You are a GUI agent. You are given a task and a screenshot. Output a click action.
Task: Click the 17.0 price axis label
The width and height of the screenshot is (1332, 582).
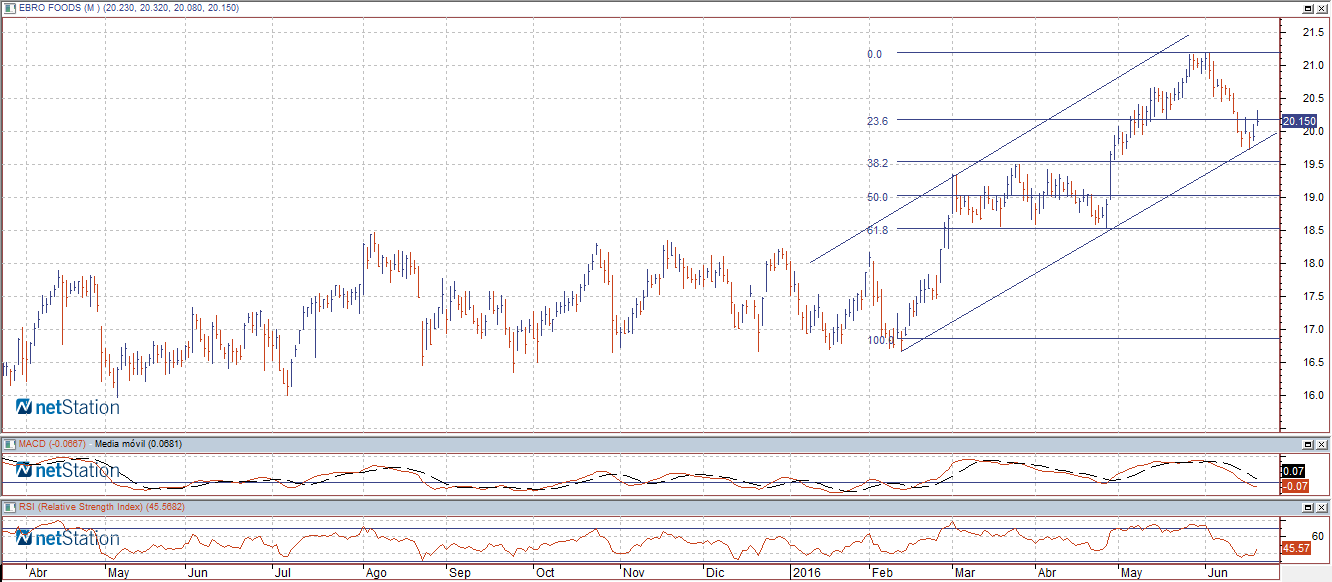(1313, 330)
